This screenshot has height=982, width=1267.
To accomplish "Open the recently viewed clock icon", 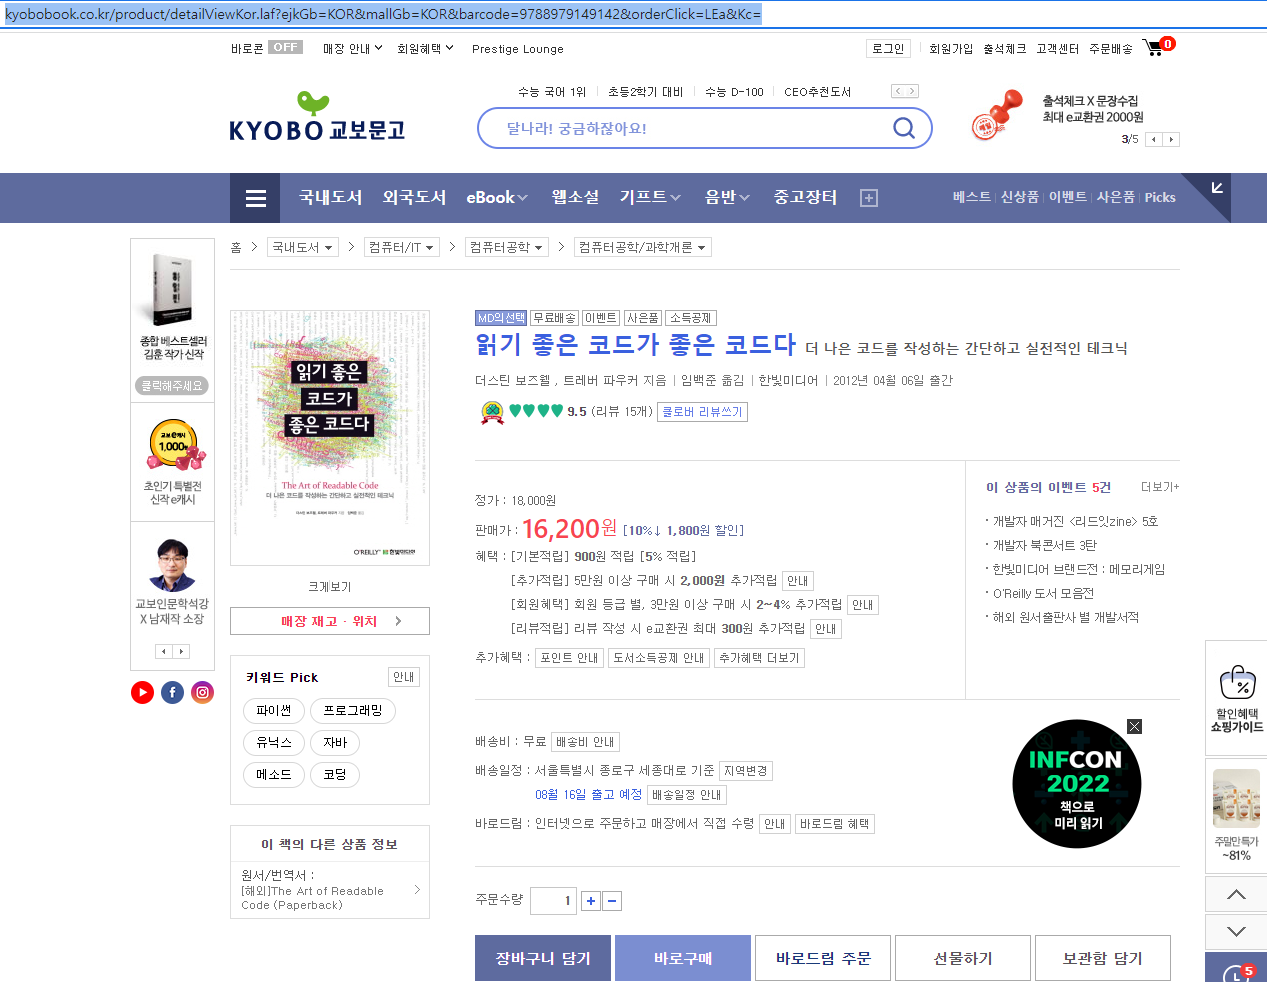I will (1236, 972).
